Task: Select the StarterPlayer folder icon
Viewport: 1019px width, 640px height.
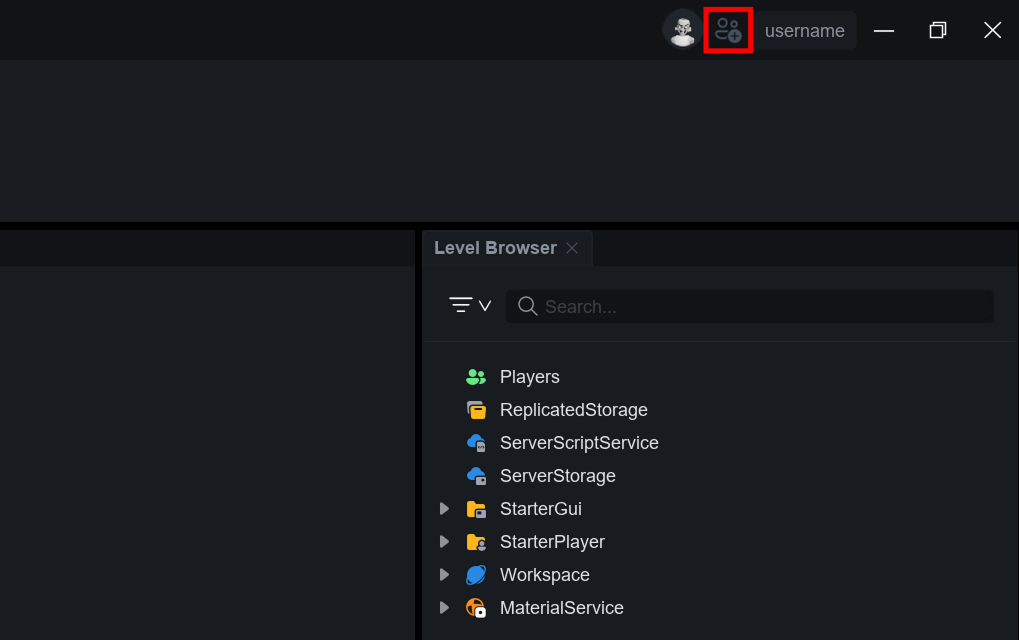Action: point(476,542)
